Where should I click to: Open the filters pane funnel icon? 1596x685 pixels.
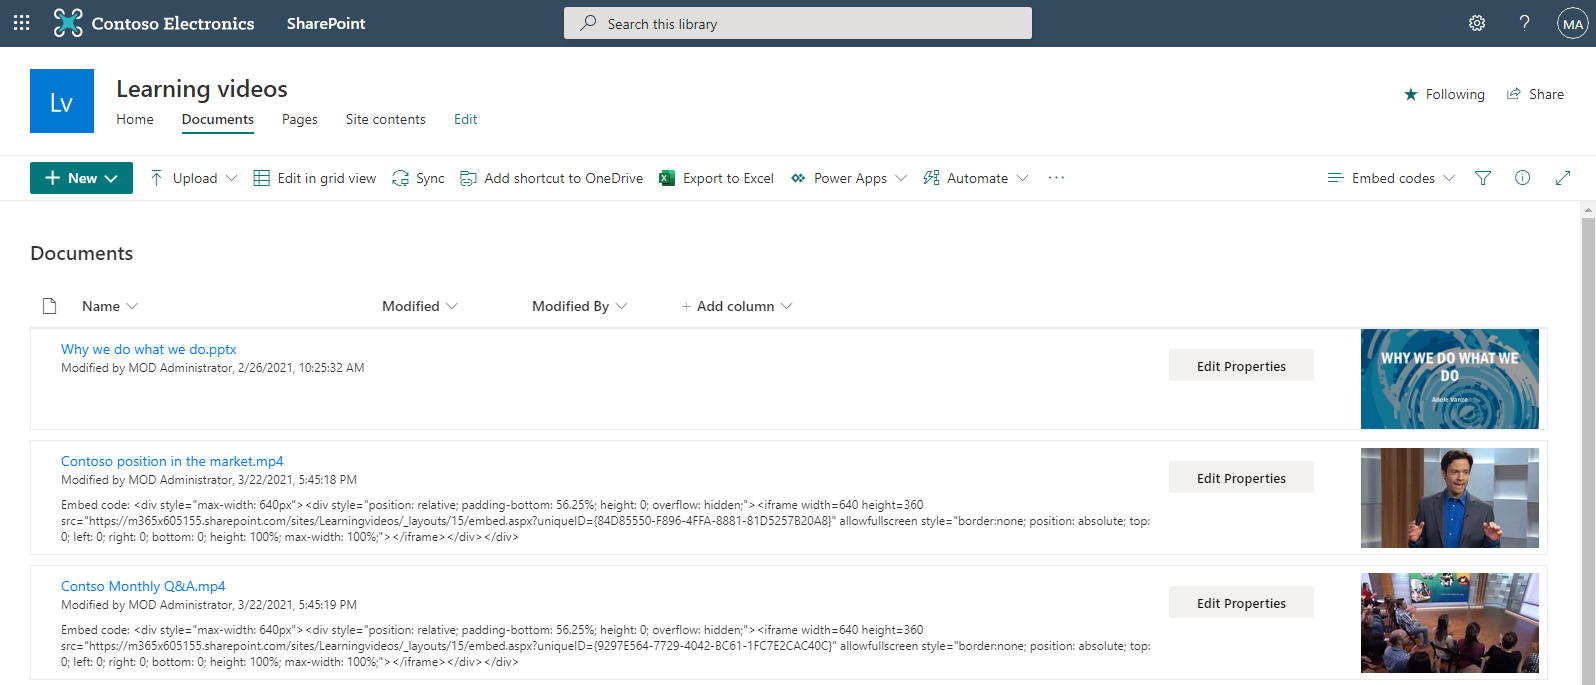[1483, 178]
